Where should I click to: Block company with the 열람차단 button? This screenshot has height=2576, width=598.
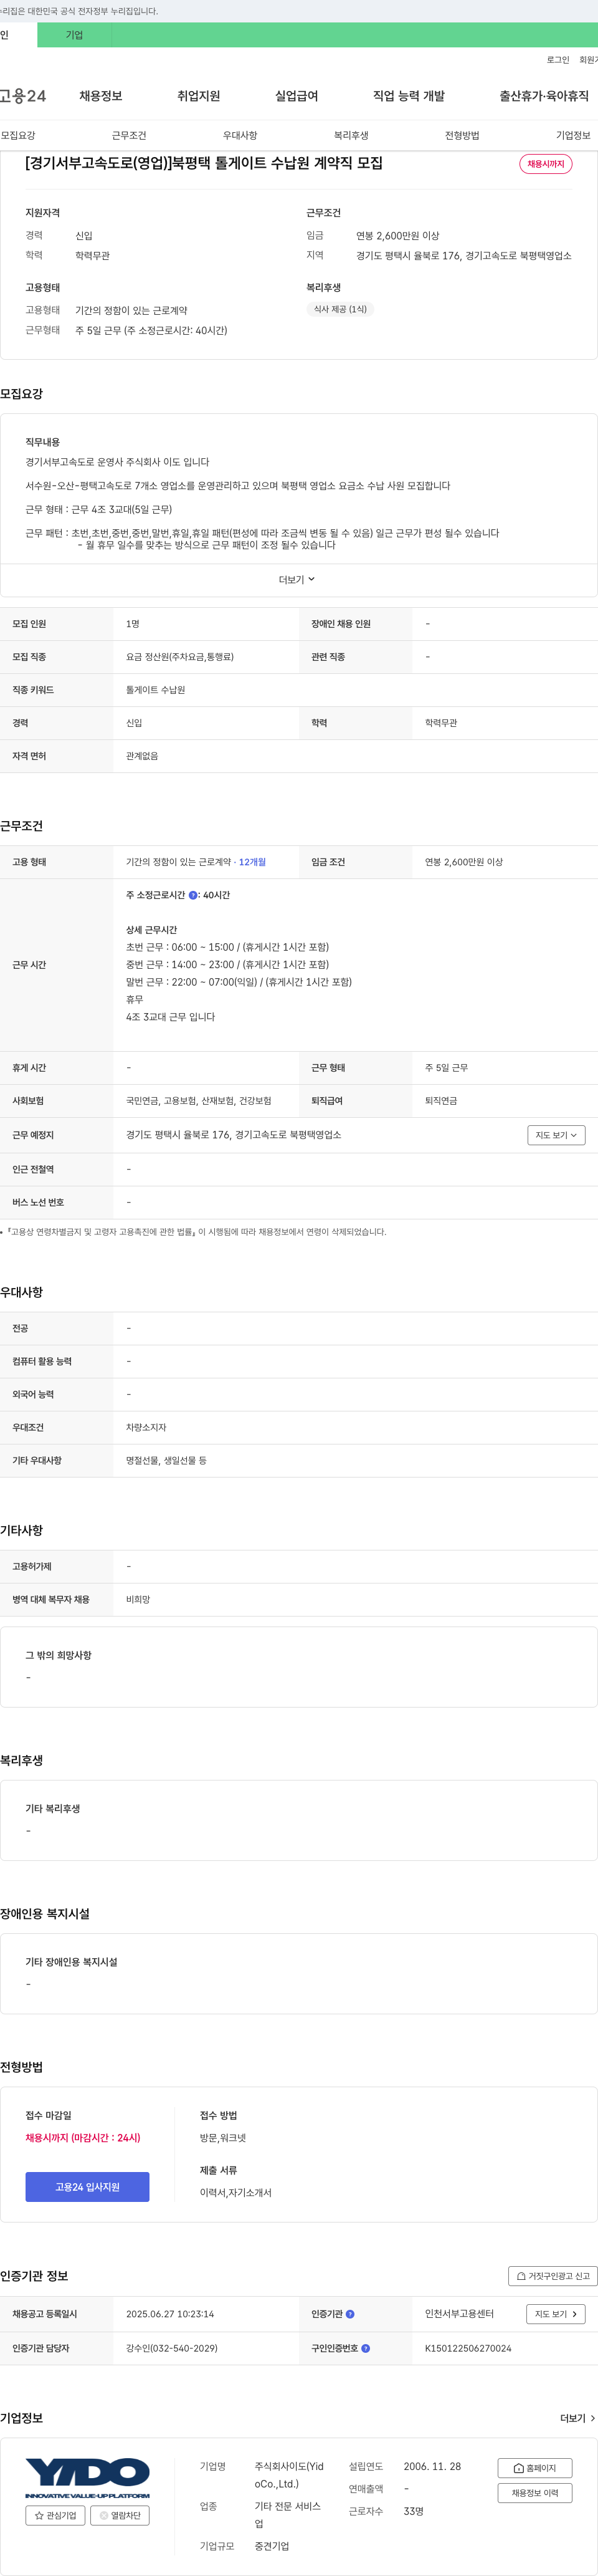pyautogui.click(x=120, y=2515)
